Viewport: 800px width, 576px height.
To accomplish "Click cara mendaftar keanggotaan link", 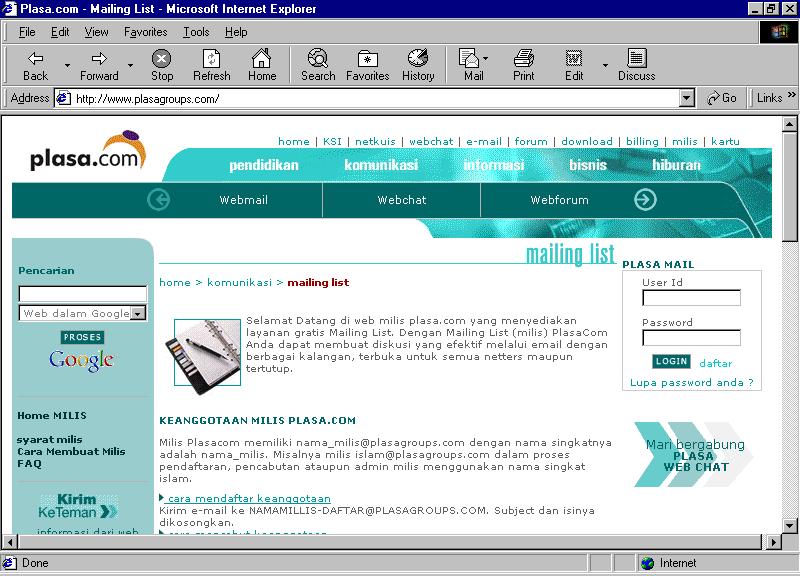I will click(x=249, y=498).
